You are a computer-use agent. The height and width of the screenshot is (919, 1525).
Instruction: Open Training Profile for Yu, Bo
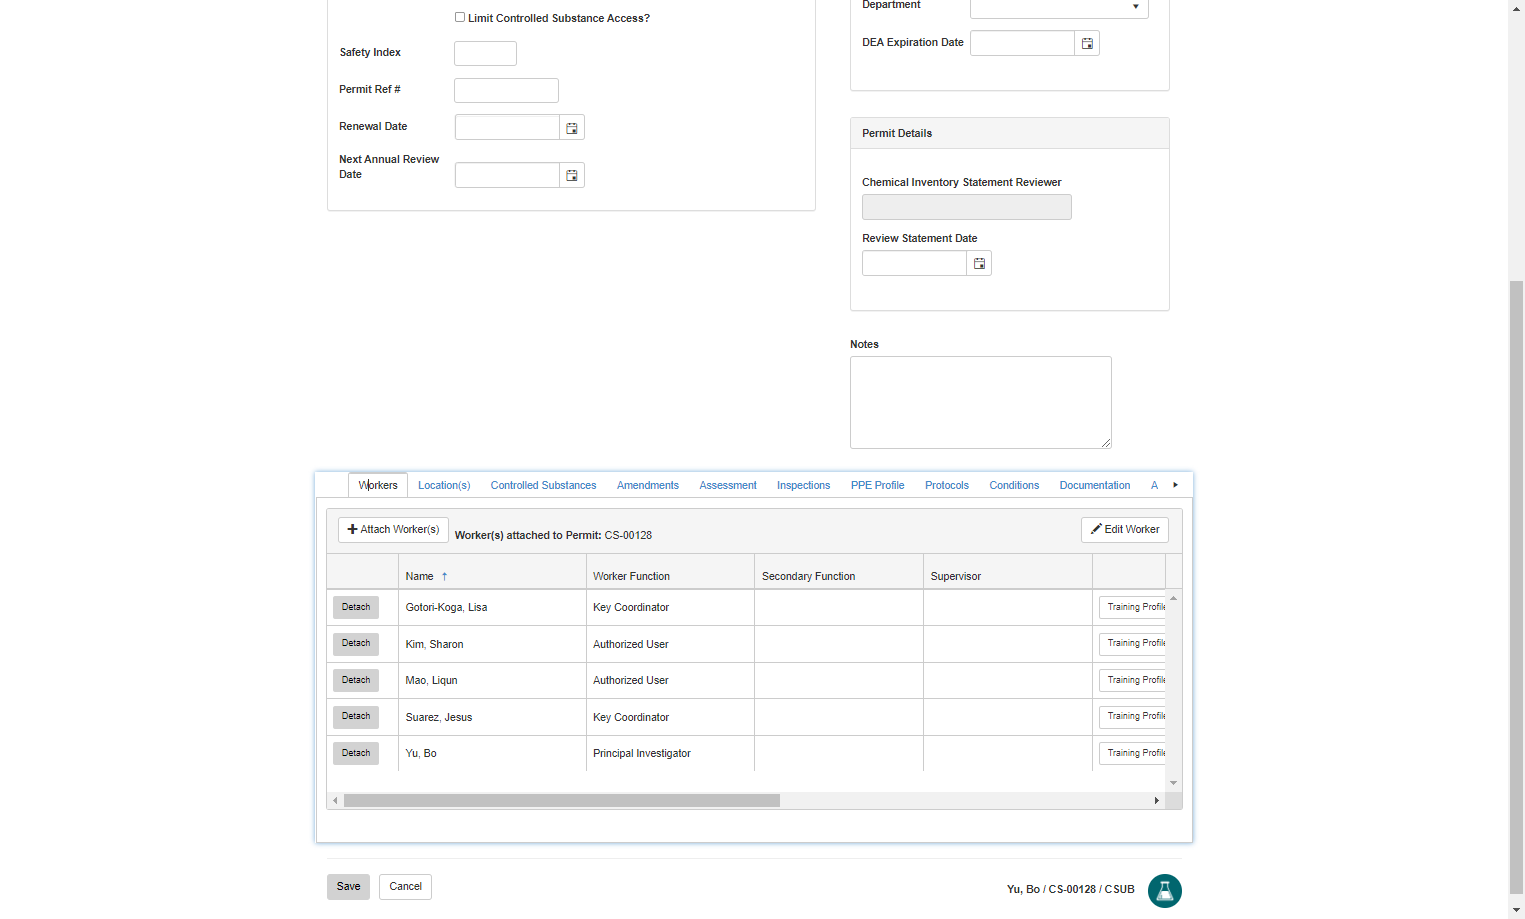coord(1133,754)
